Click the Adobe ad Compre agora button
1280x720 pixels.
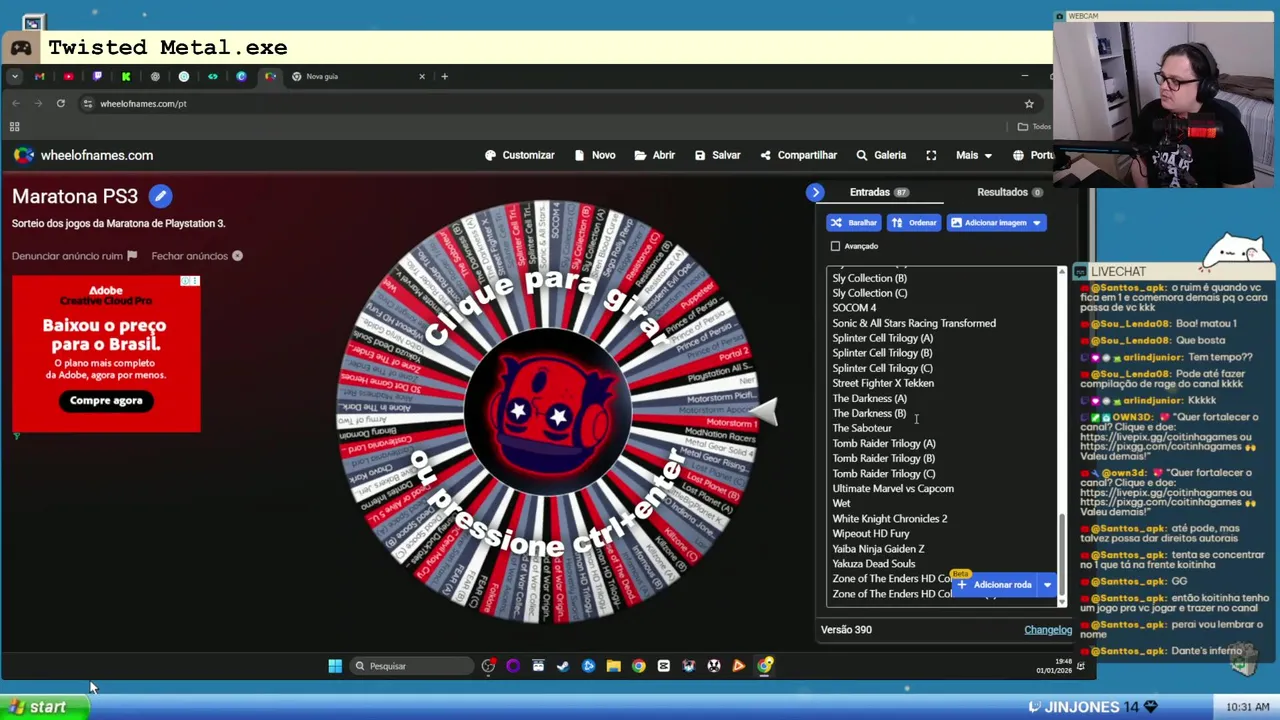pos(106,400)
